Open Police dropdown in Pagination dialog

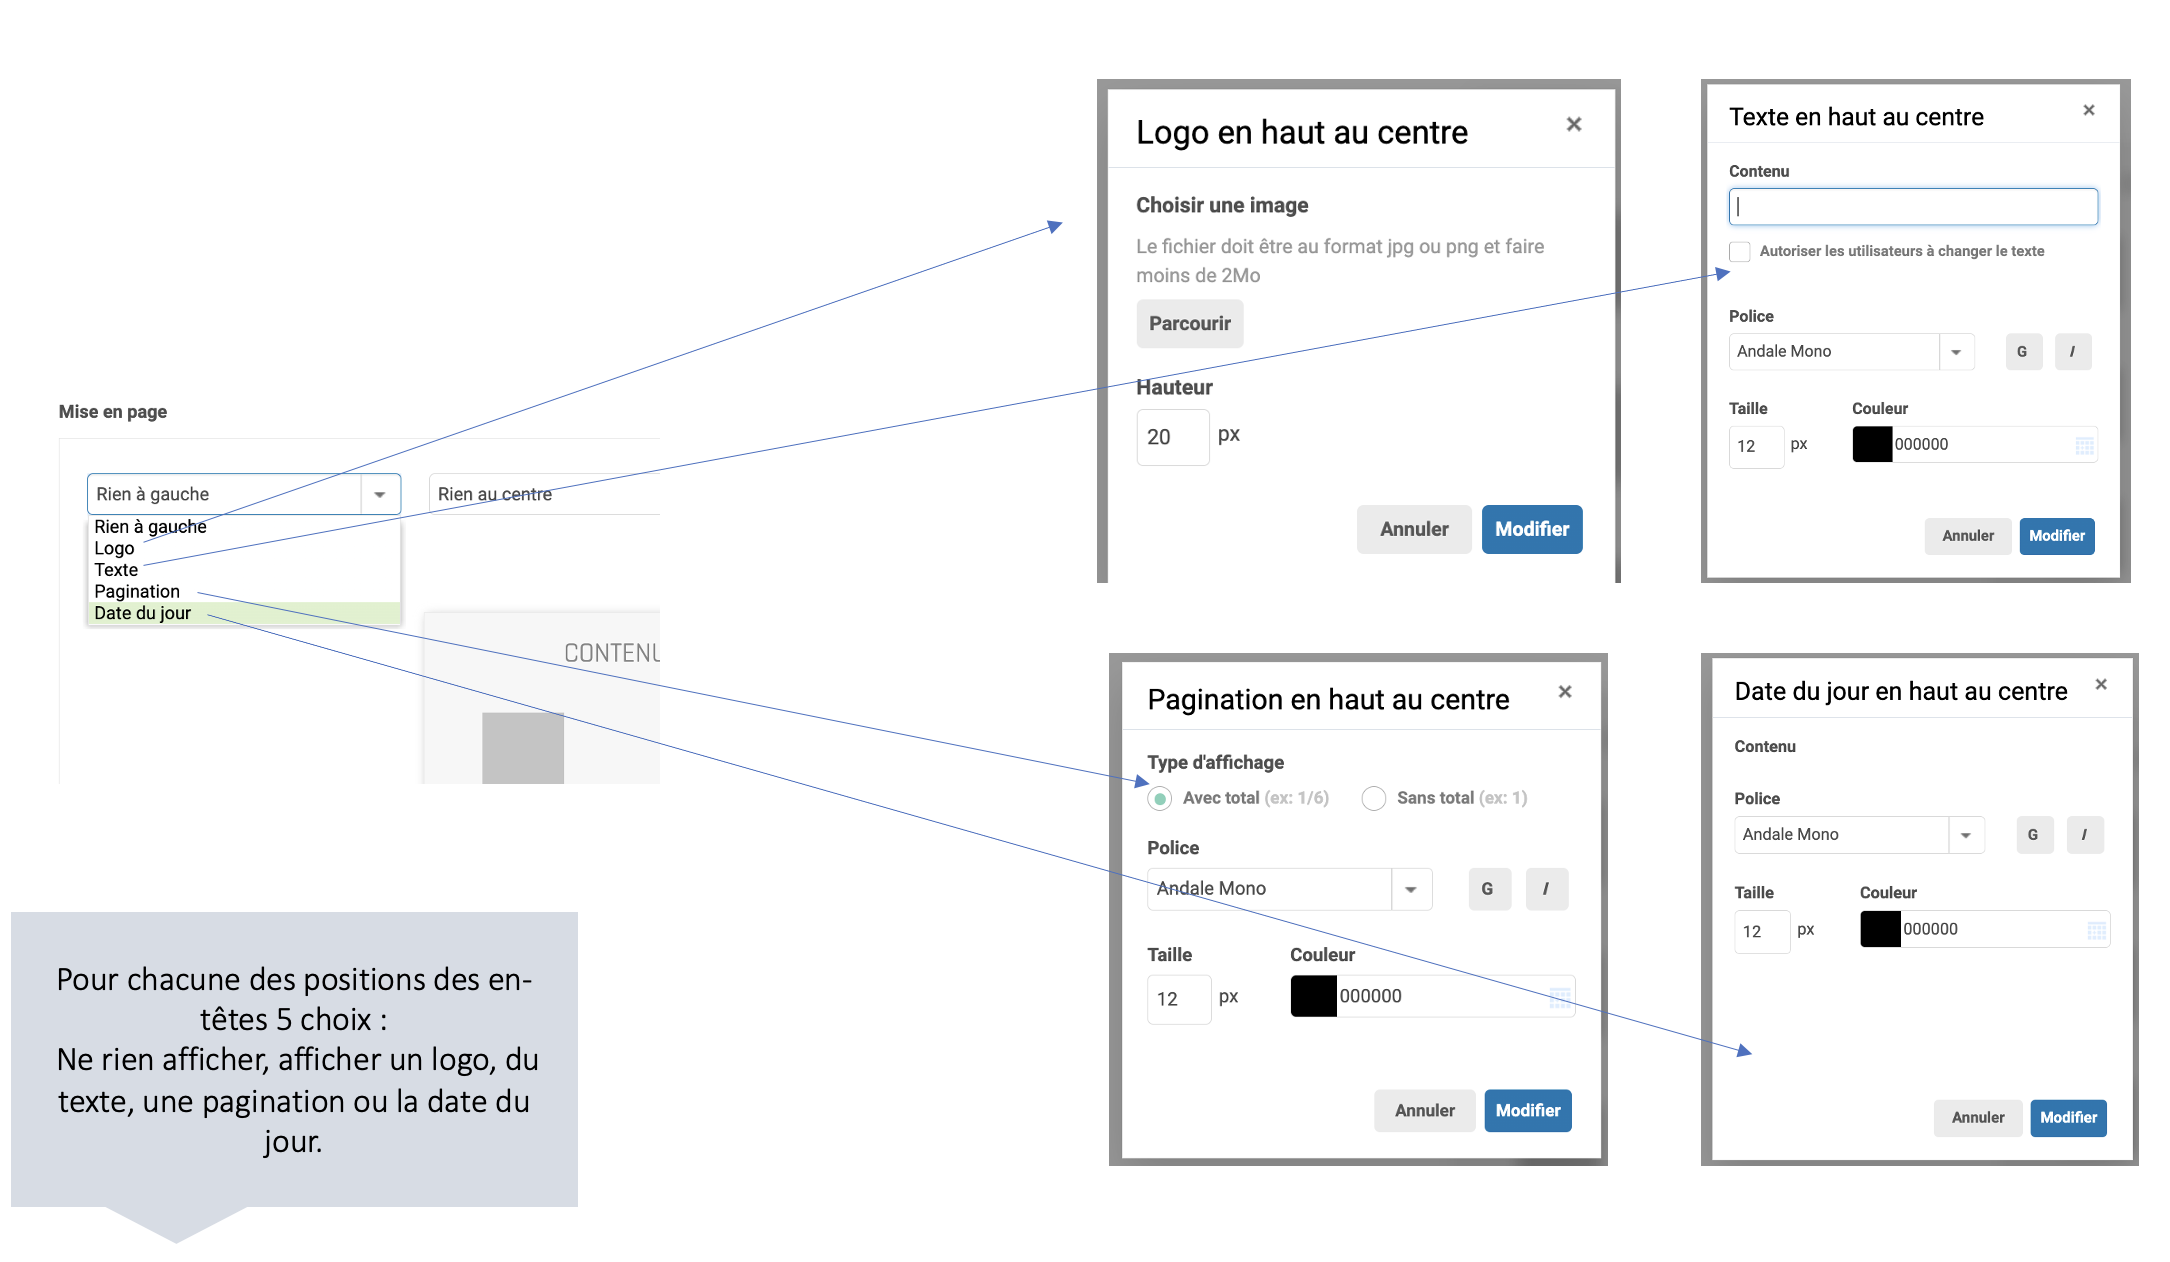pos(1411,889)
